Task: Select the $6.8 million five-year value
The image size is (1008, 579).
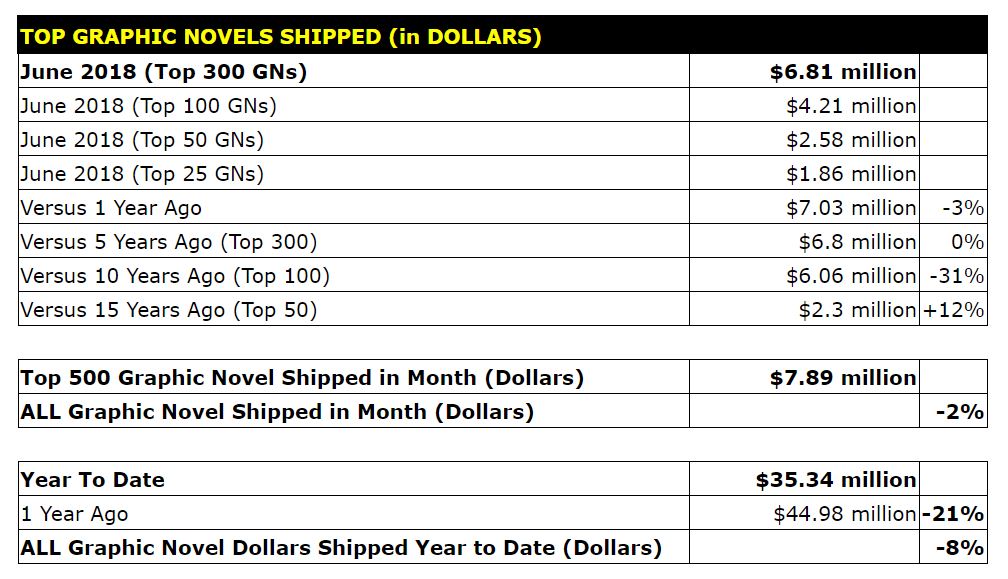Action: (x=856, y=242)
